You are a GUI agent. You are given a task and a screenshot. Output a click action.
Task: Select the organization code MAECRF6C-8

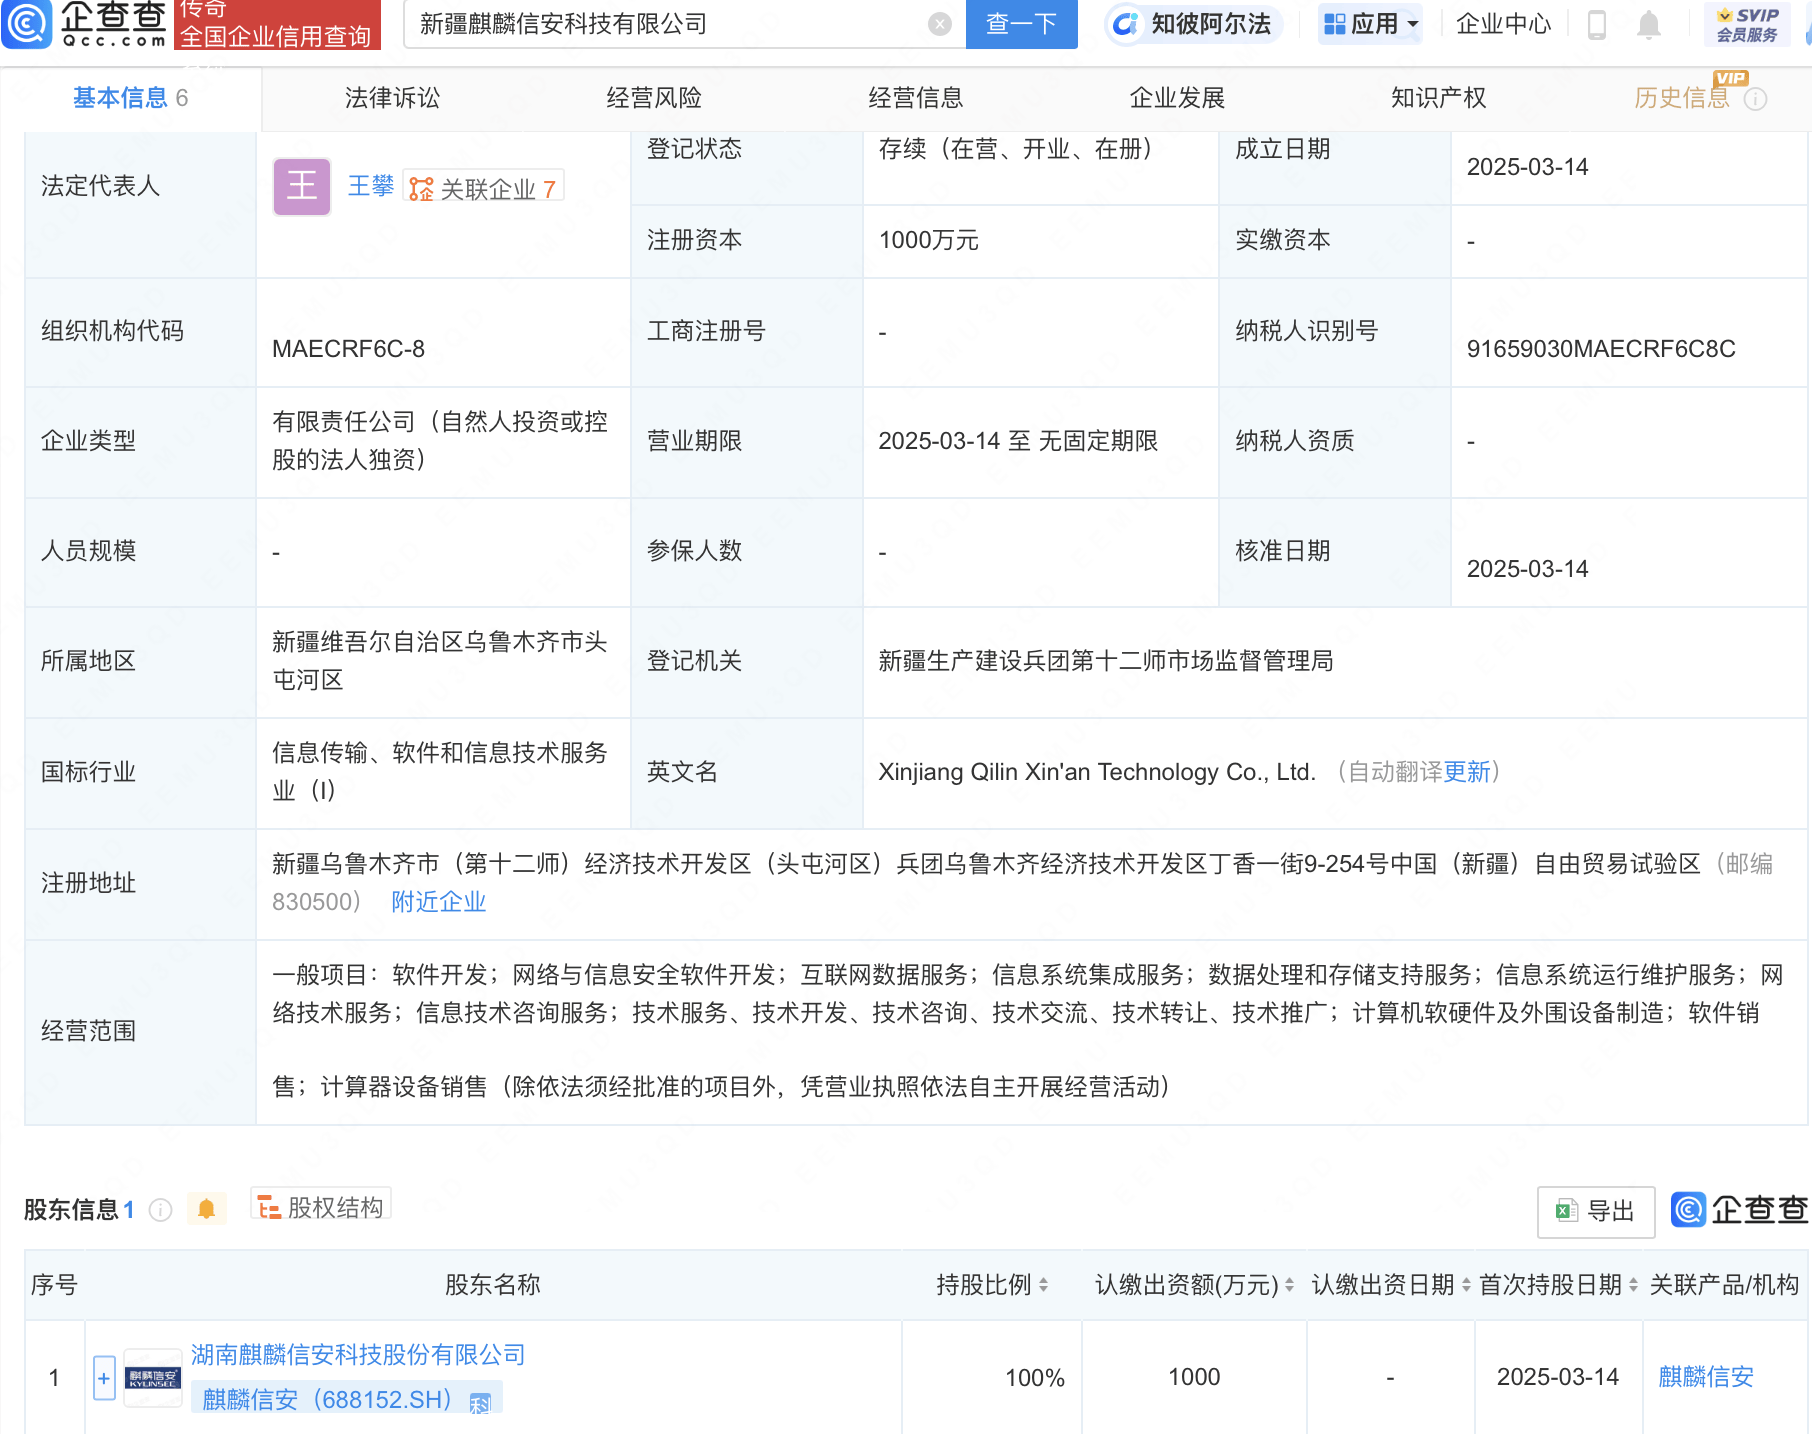[348, 349]
